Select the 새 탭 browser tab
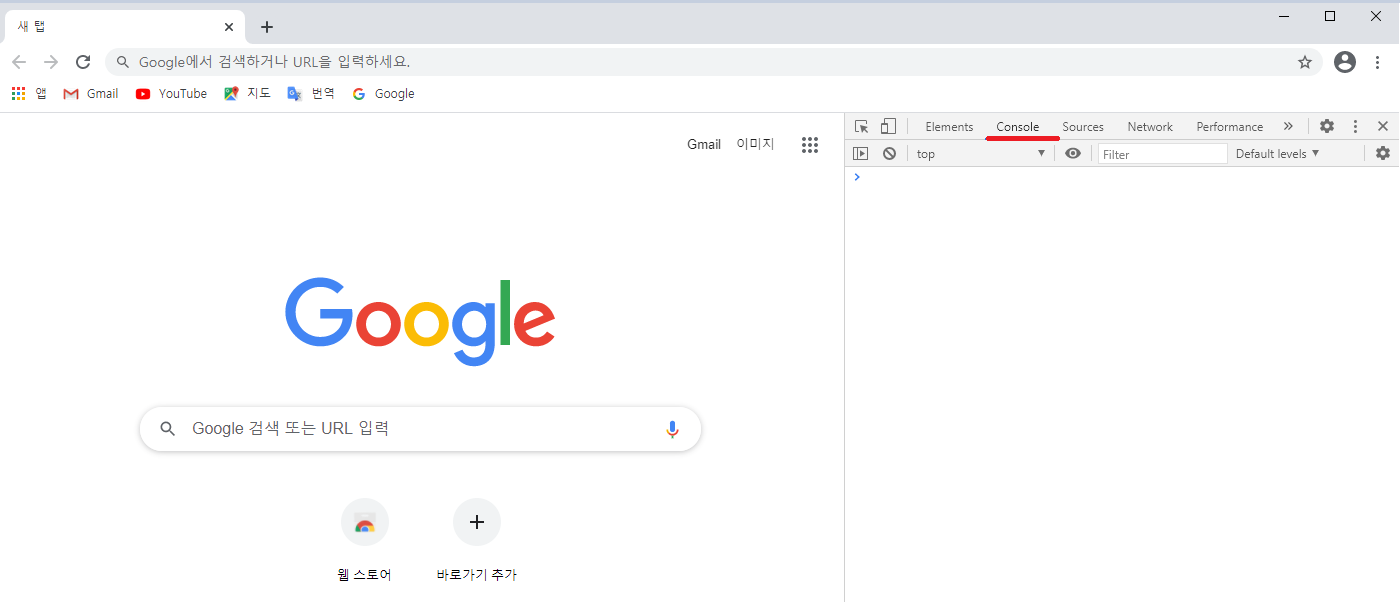The image size is (1400, 603). (123, 27)
